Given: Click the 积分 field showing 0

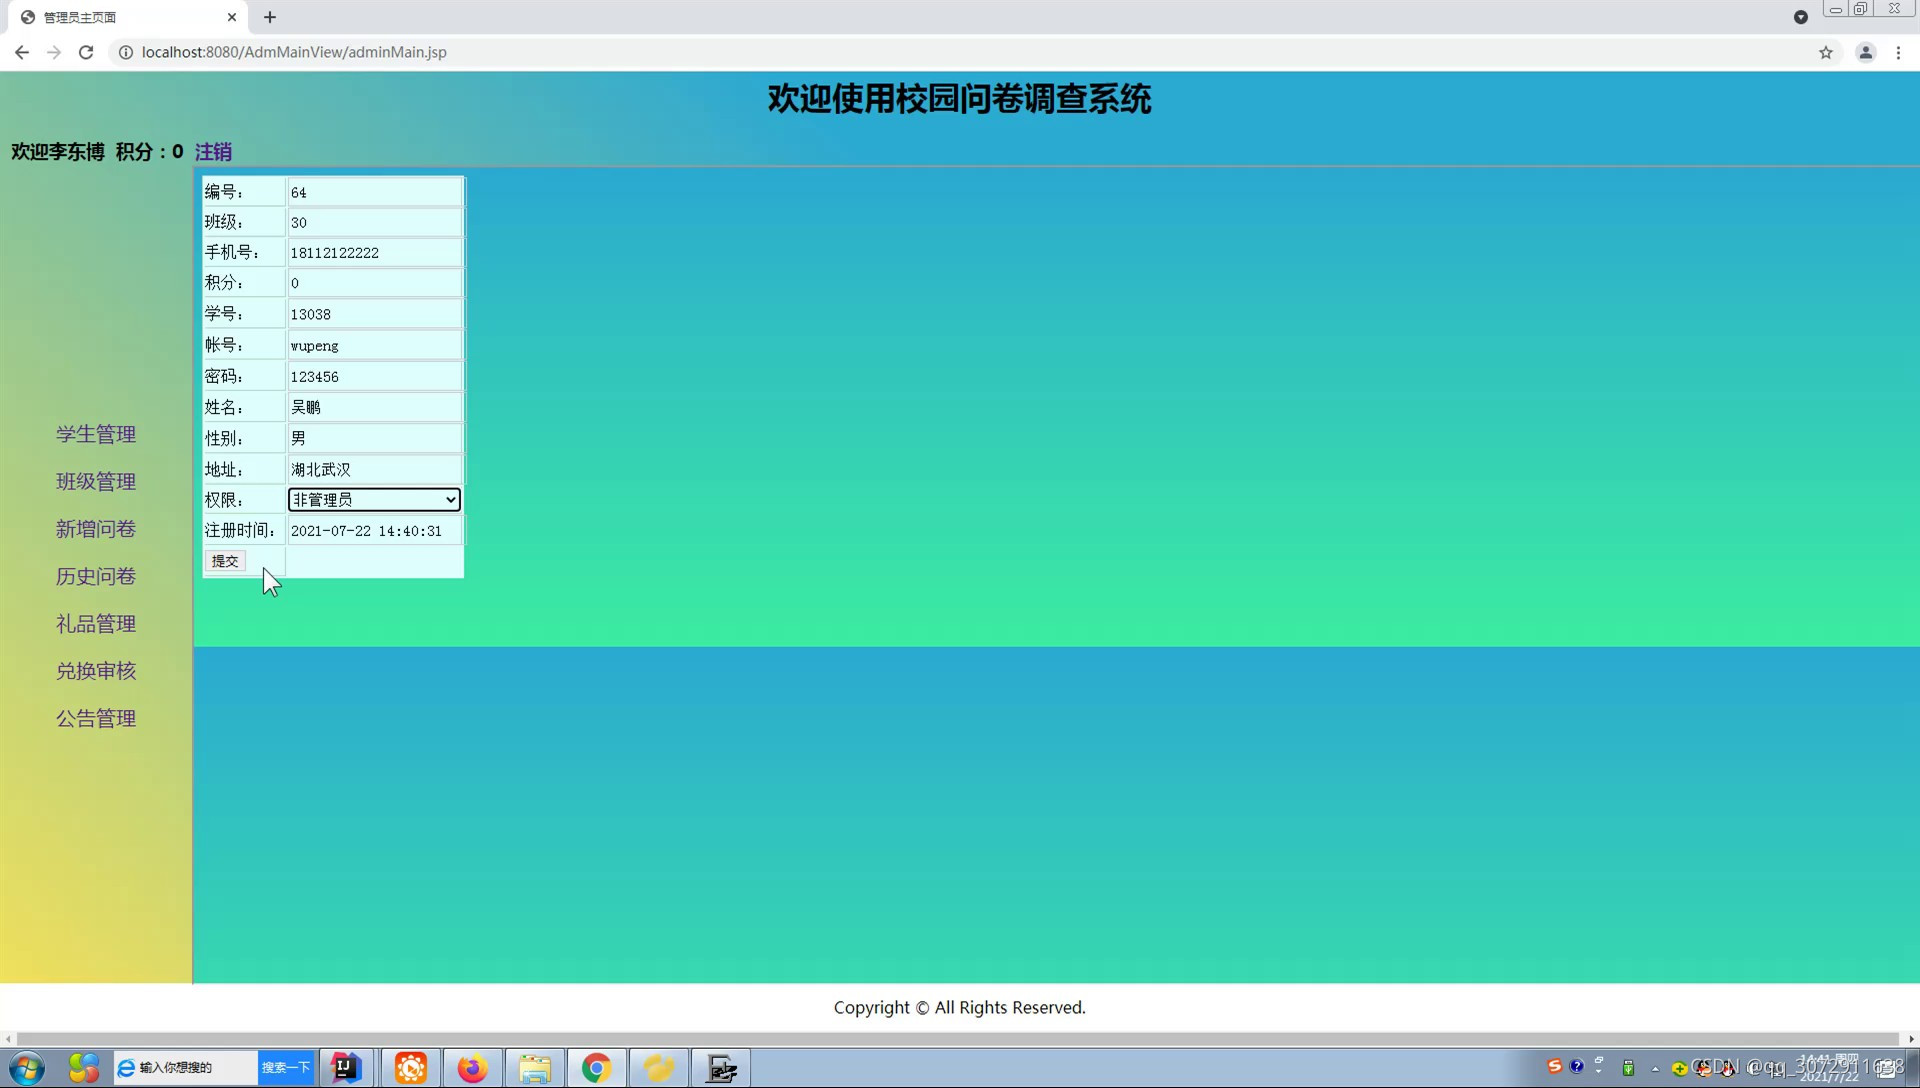Looking at the screenshot, I should 374,283.
